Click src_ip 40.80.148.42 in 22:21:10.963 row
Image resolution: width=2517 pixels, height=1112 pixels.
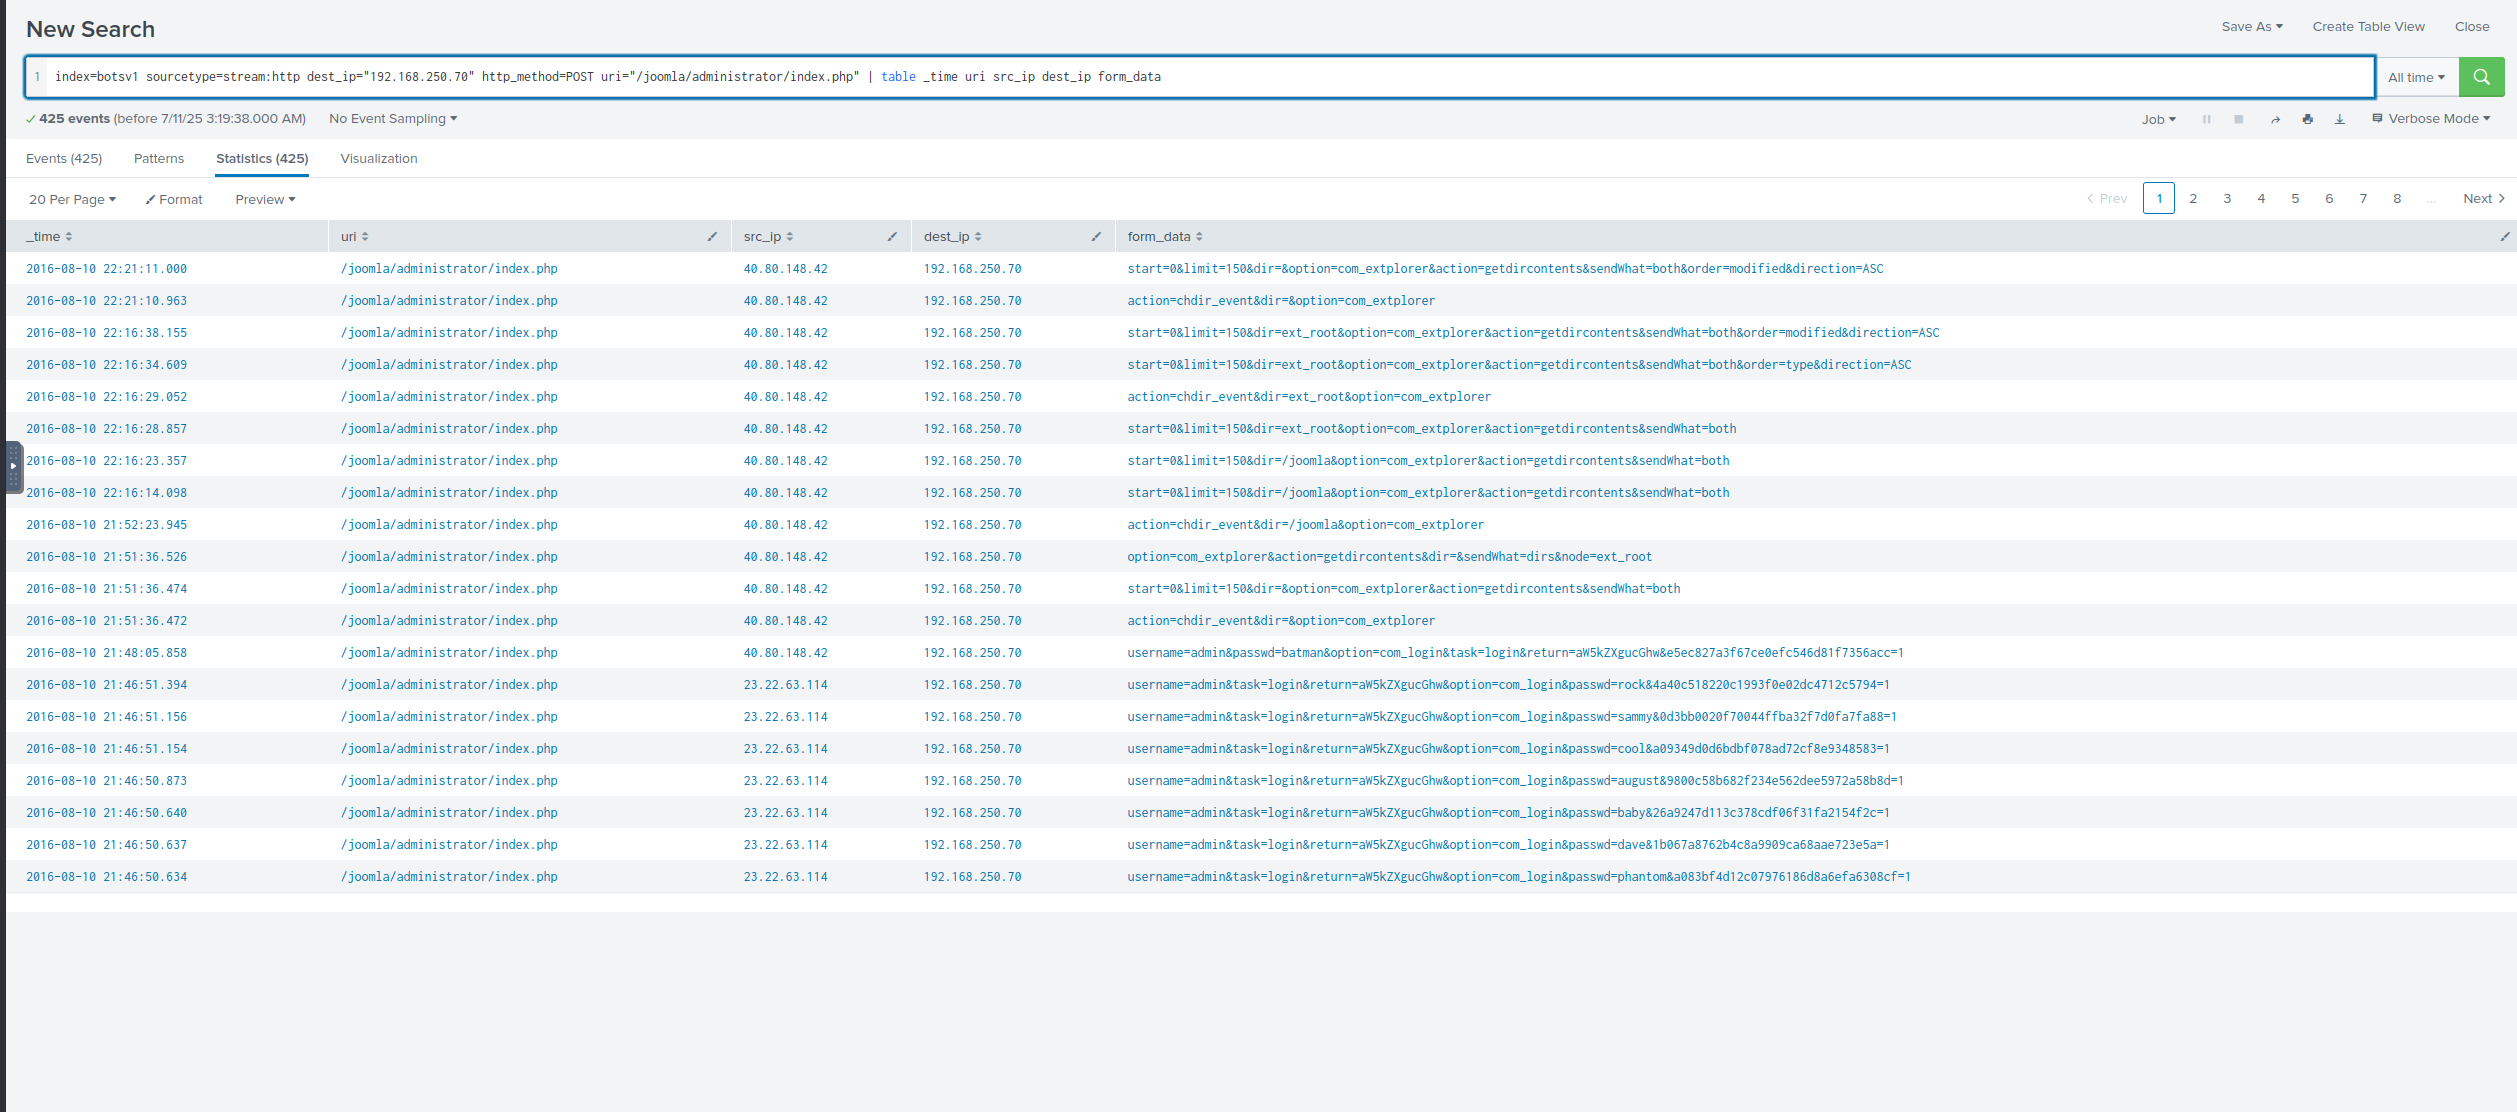785,301
